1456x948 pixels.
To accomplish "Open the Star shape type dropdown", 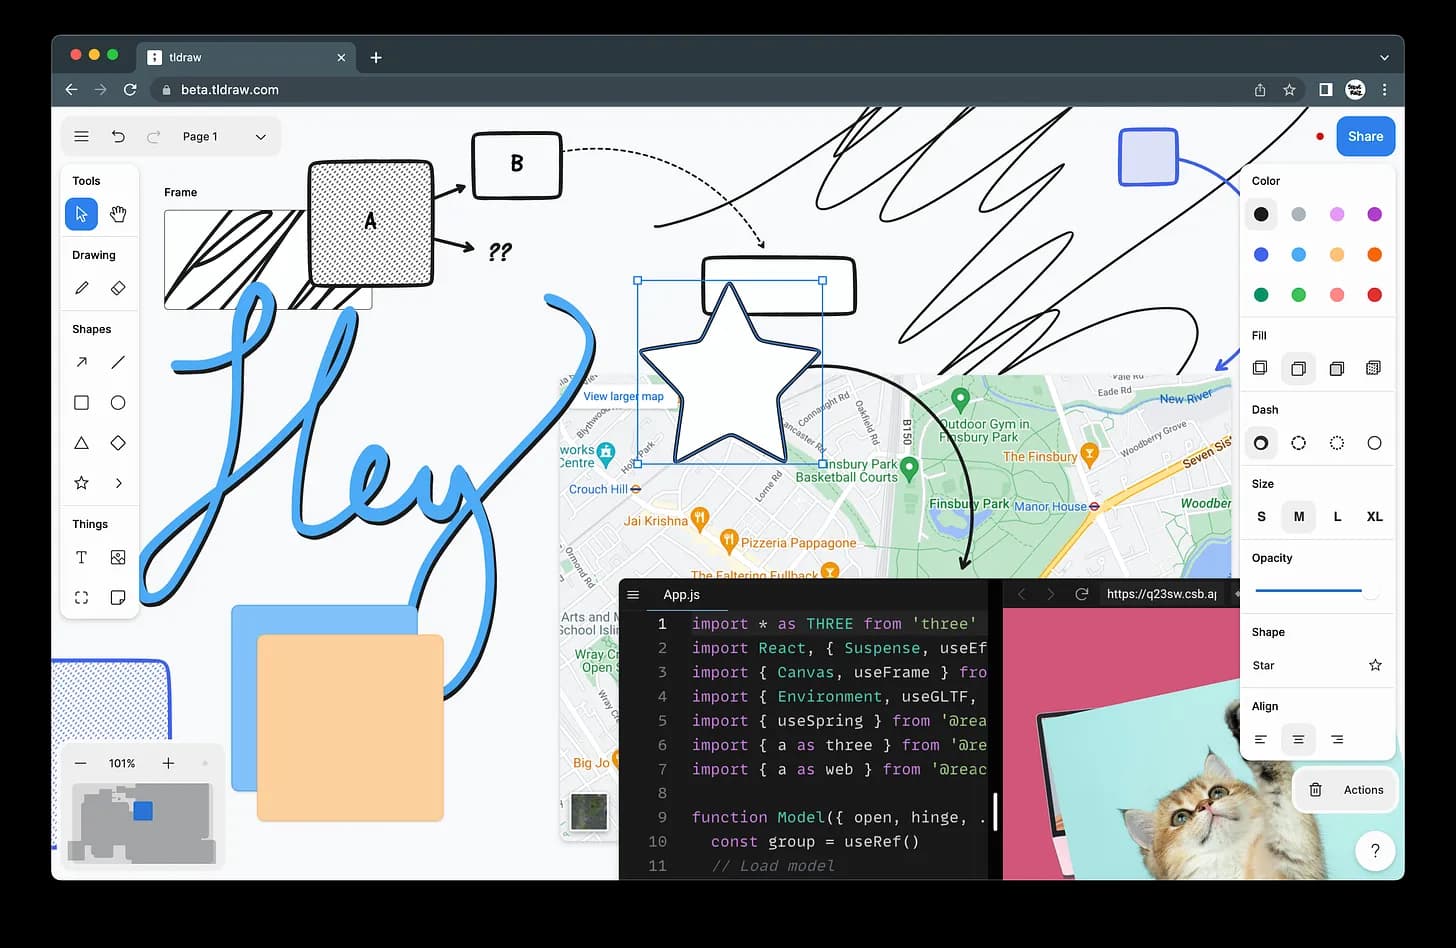I will tap(1317, 665).
